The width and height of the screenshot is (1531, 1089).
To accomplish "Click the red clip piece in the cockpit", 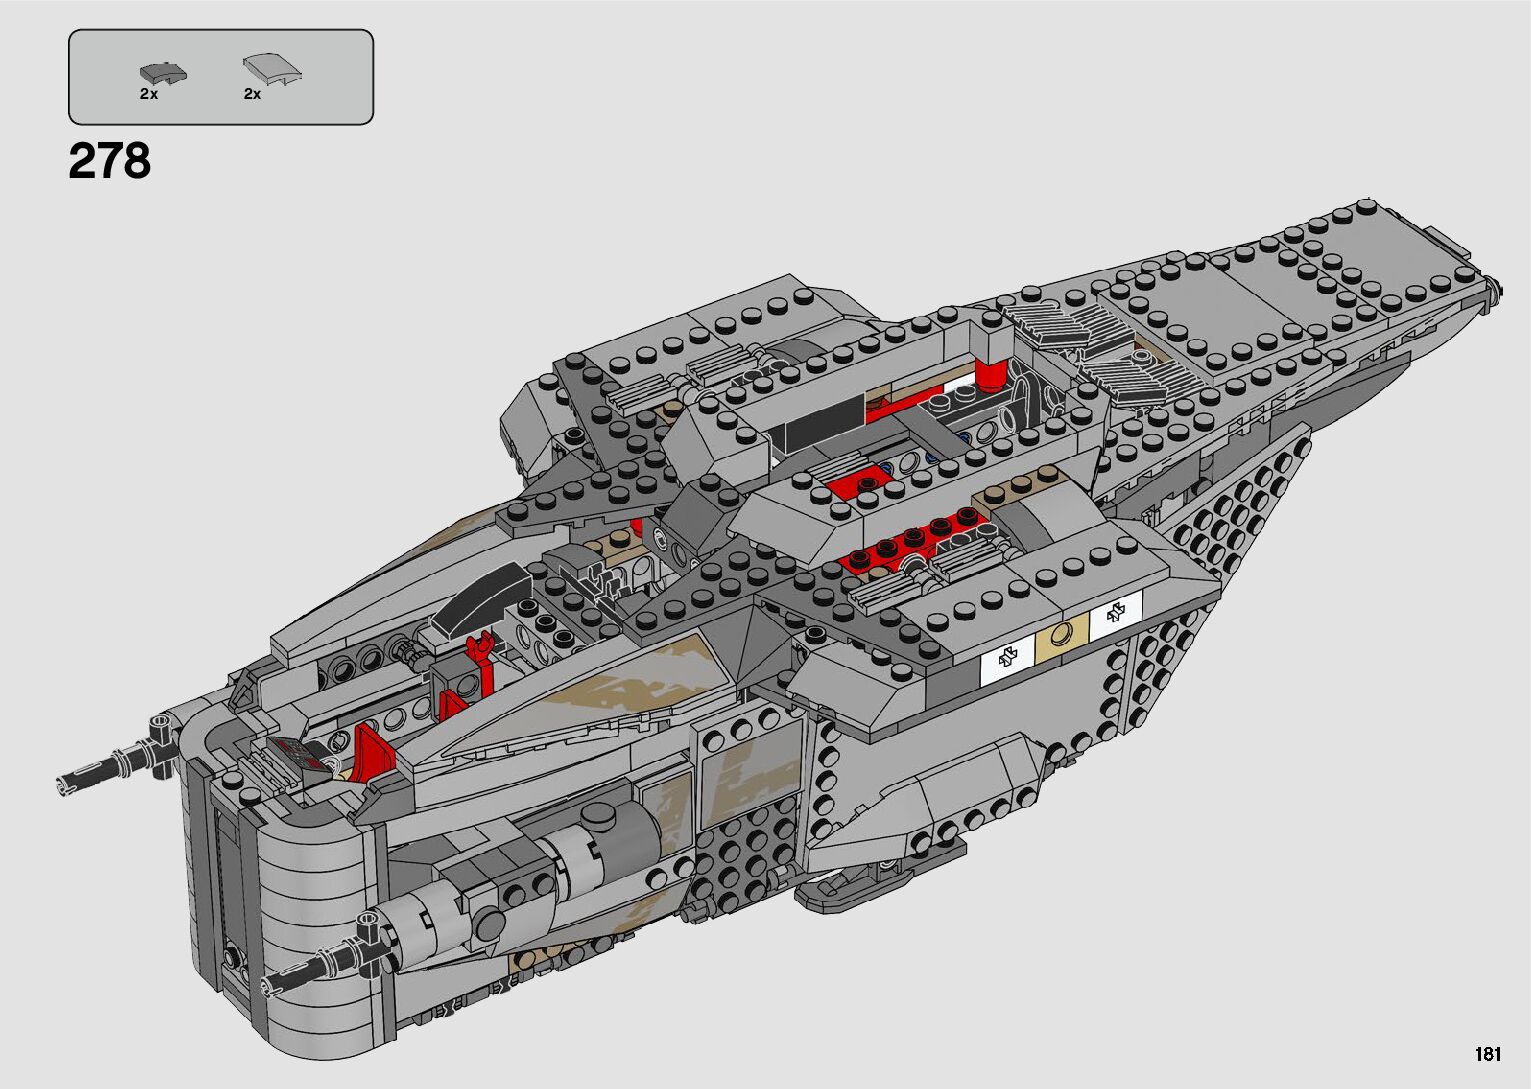I will 484,663.
